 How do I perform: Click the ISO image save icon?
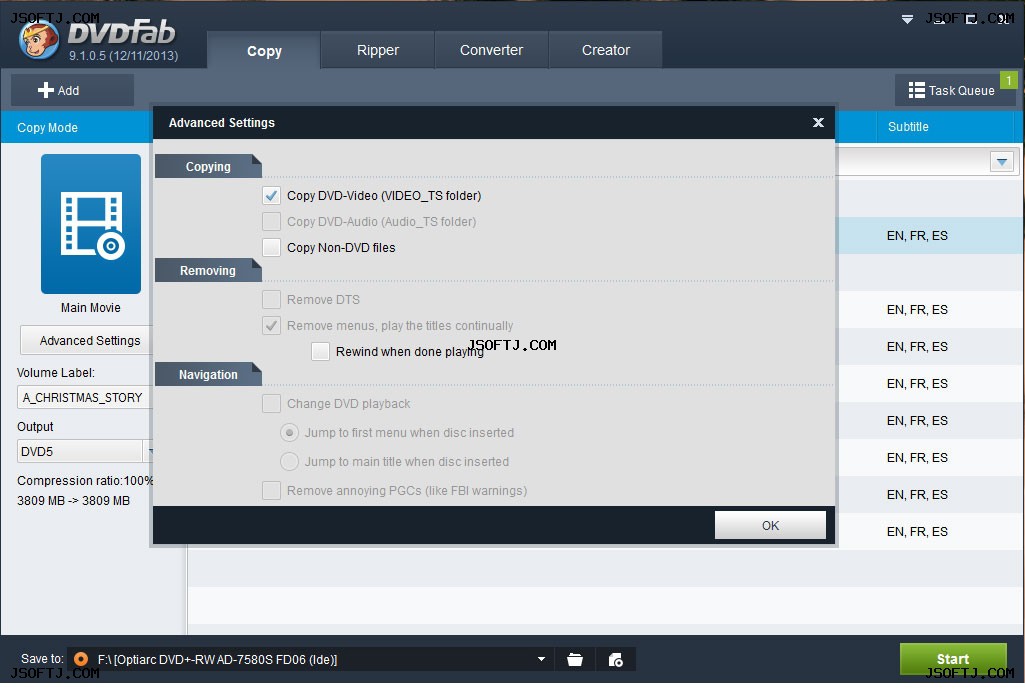[615, 659]
